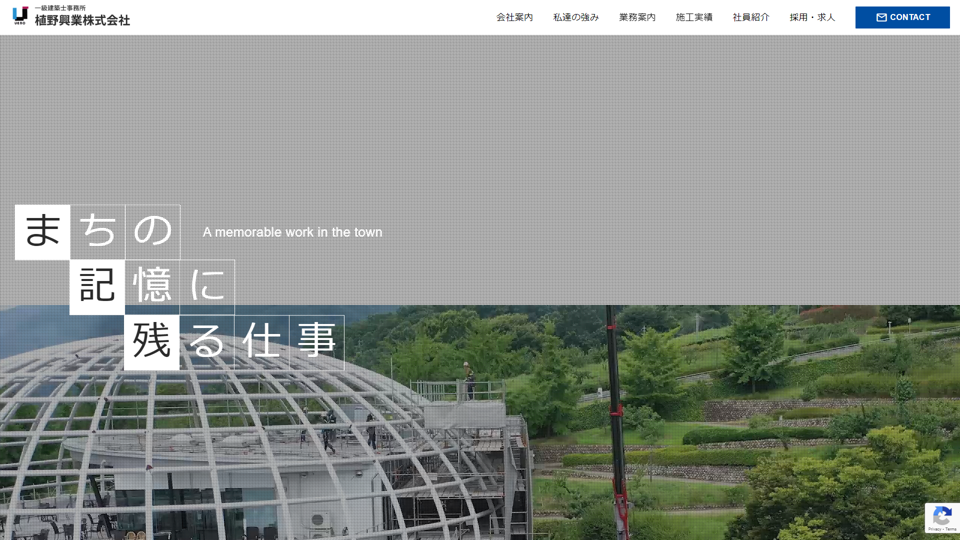The width and height of the screenshot is (960, 540).
Task: Click the reCAPTCHA Terms link
Action: click(950, 529)
